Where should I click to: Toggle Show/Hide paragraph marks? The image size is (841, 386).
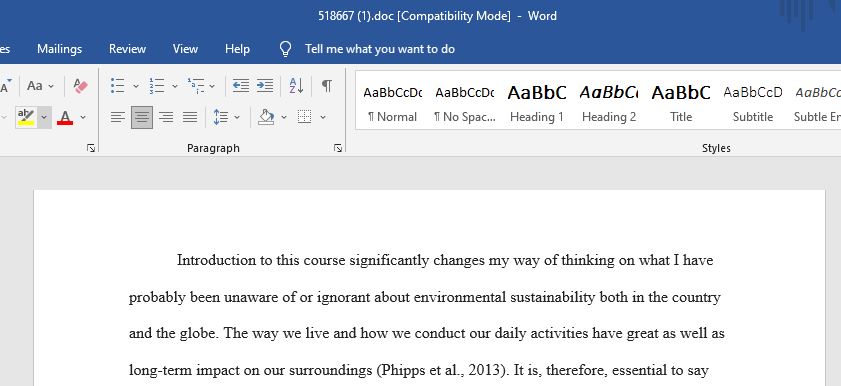point(327,86)
